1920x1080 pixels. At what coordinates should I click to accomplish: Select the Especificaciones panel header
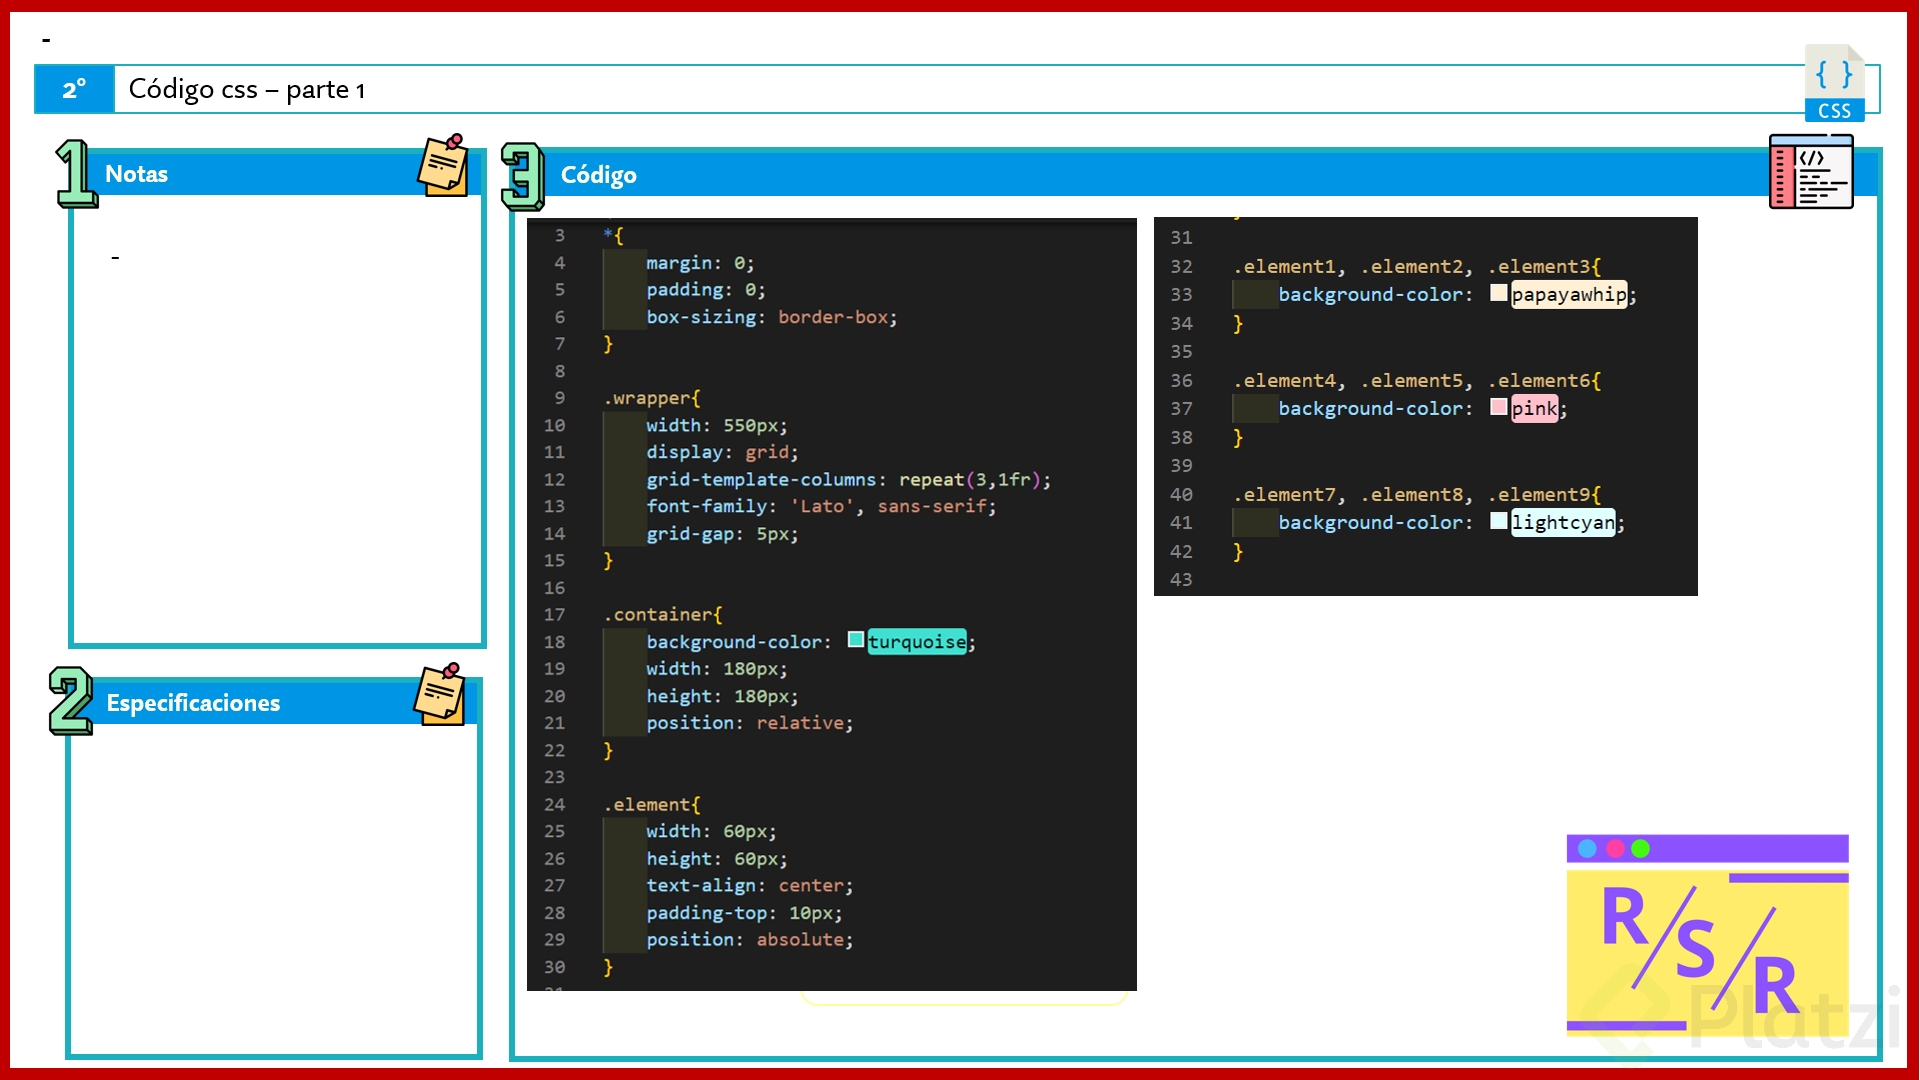point(274,703)
